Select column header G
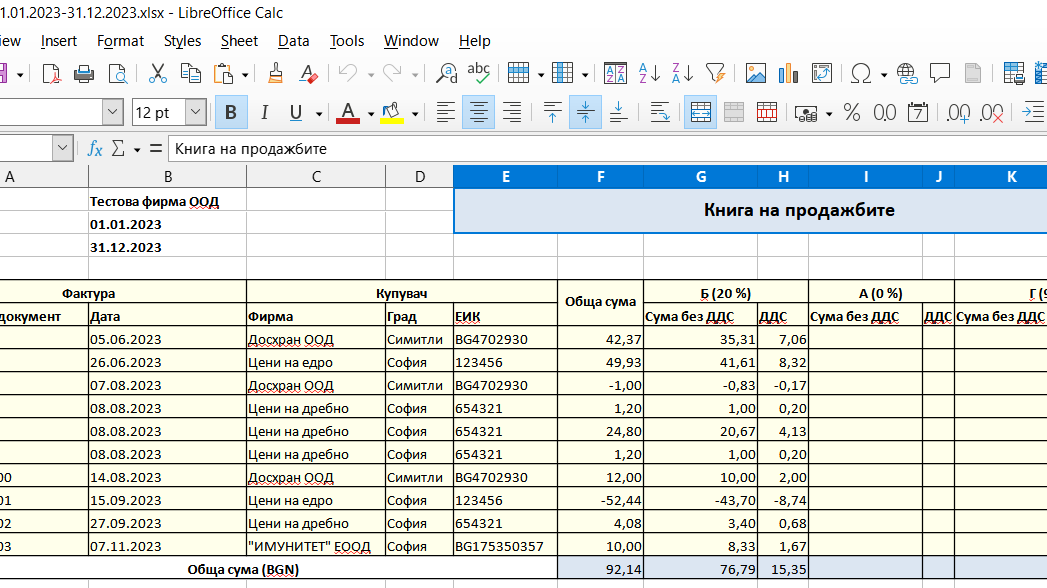The height and width of the screenshot is (588, 1047). click(x=700, y=177)
